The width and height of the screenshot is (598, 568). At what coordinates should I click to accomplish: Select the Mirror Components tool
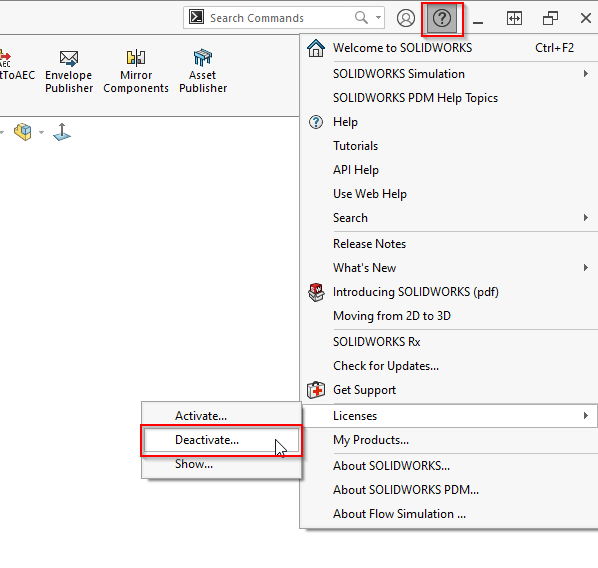(x=136, y=71)
